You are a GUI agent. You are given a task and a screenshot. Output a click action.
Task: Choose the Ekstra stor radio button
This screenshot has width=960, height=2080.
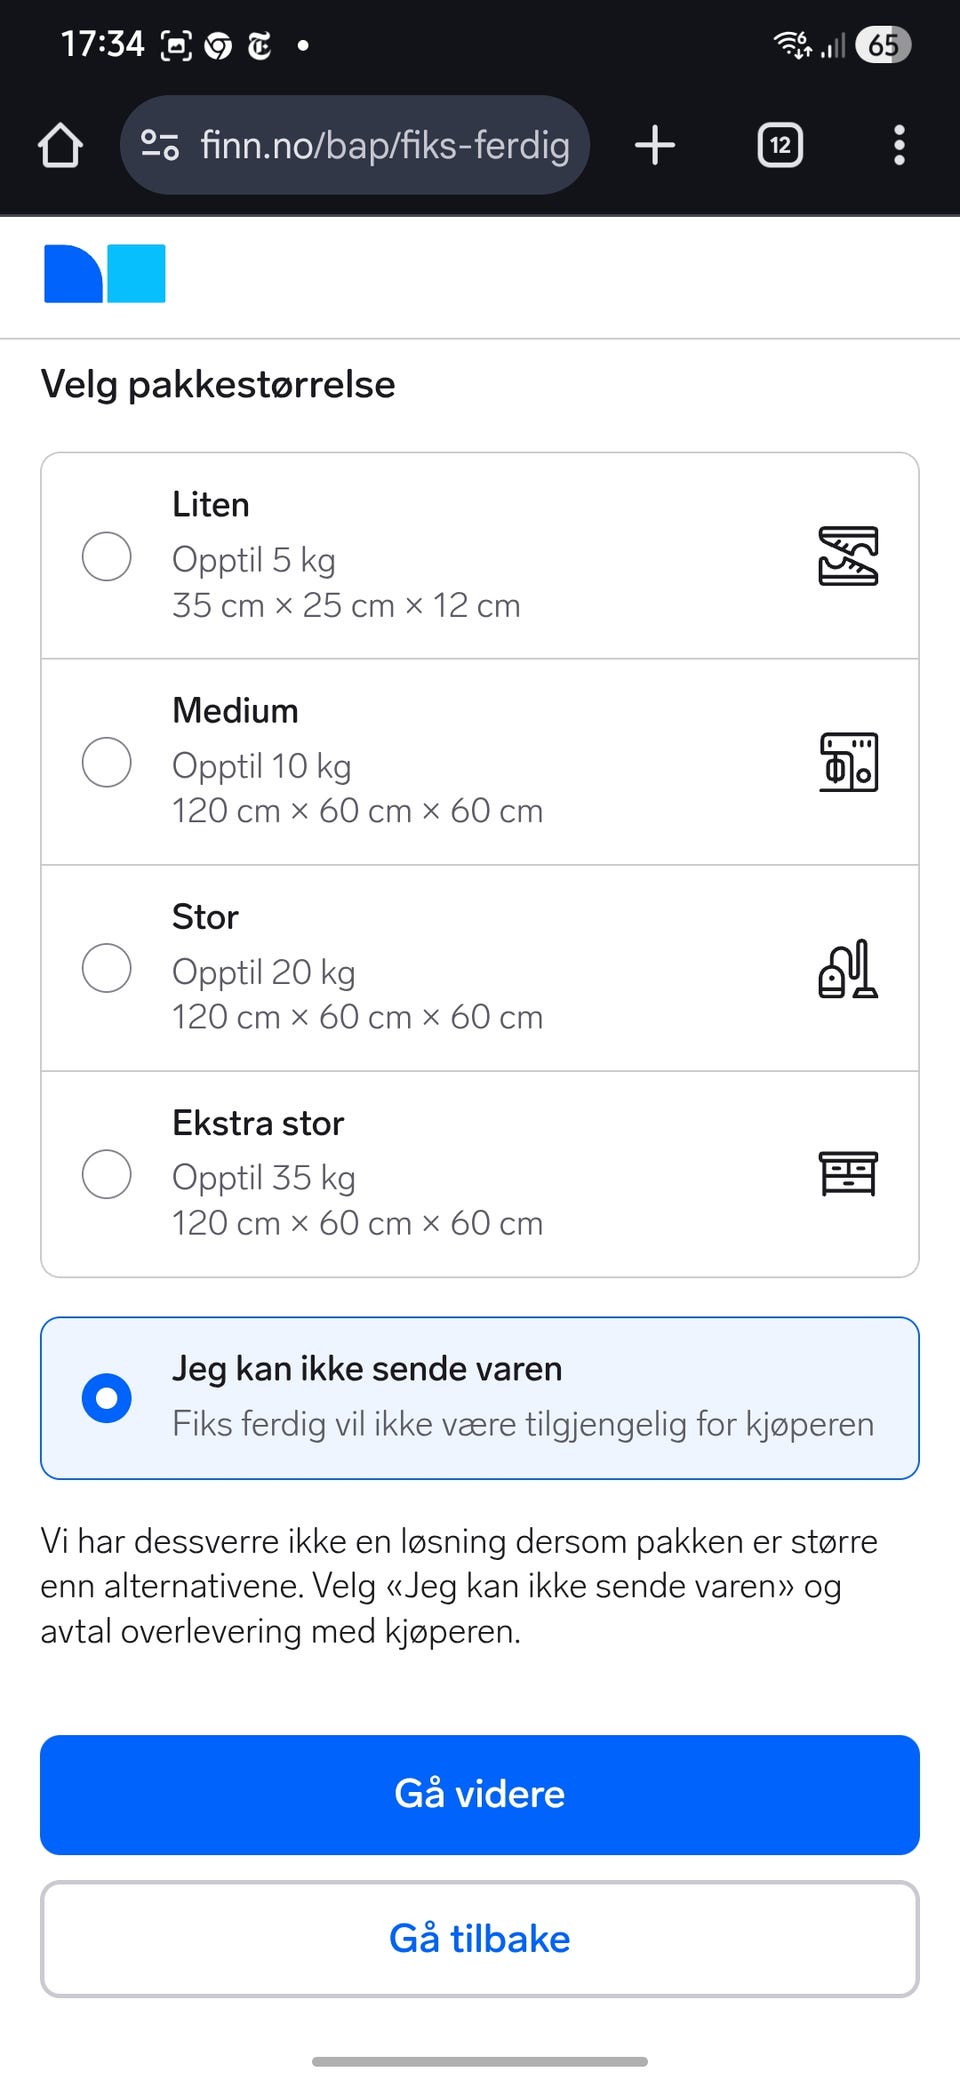[107, 1174]
